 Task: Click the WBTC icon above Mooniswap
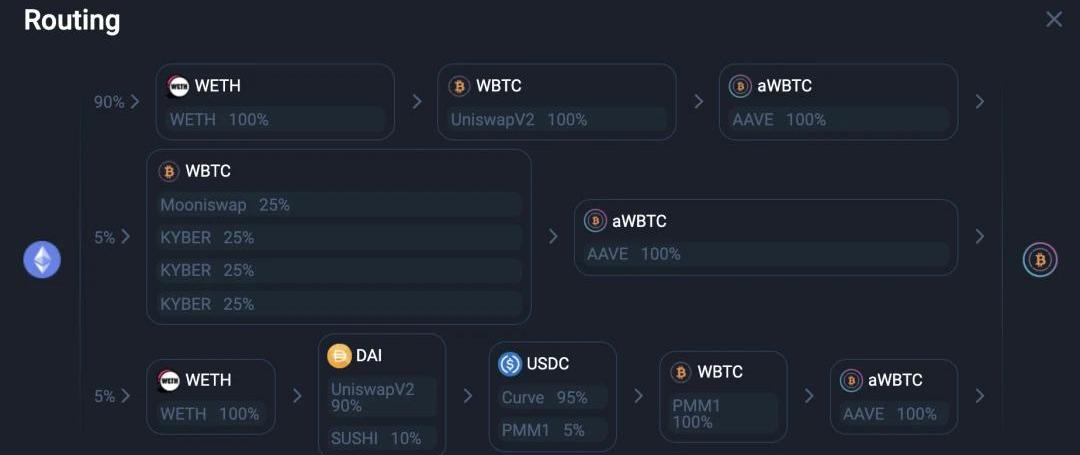[169, 172]
